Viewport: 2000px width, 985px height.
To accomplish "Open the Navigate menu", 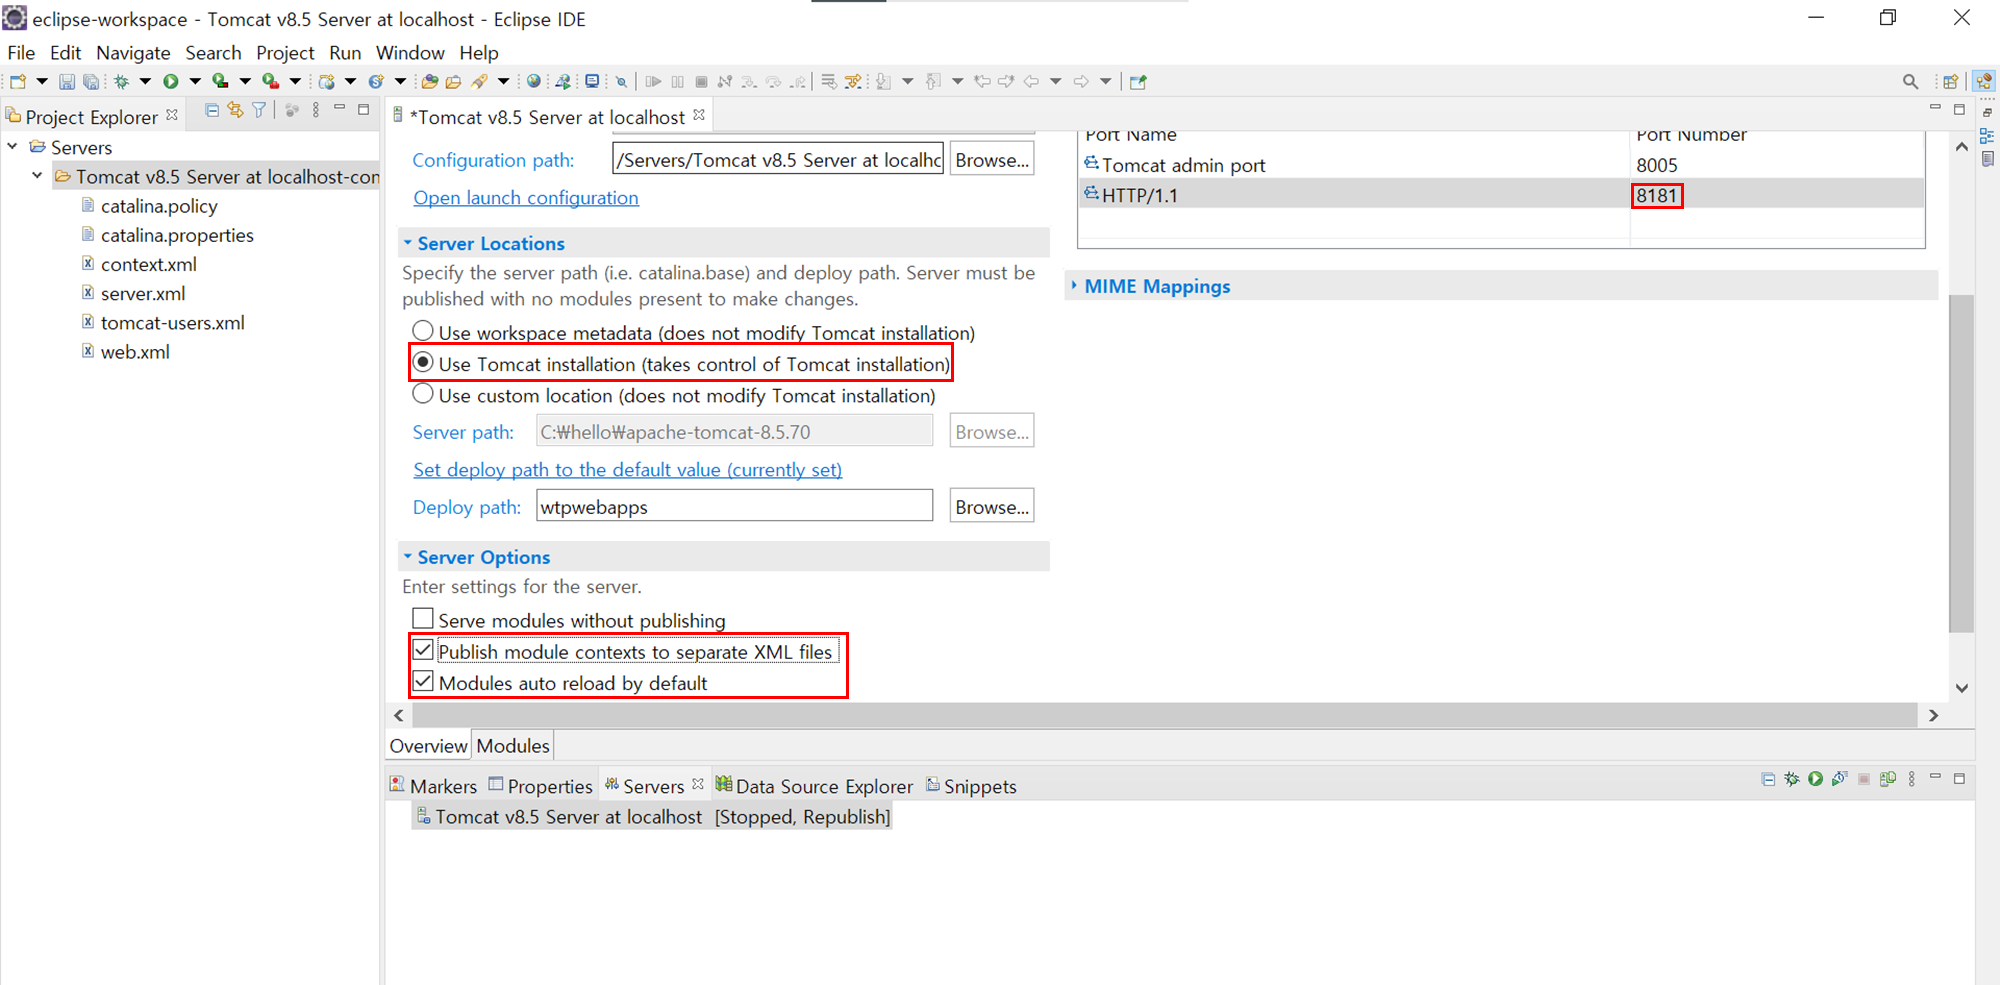I will pyautogui.click(x=133, y=53).
